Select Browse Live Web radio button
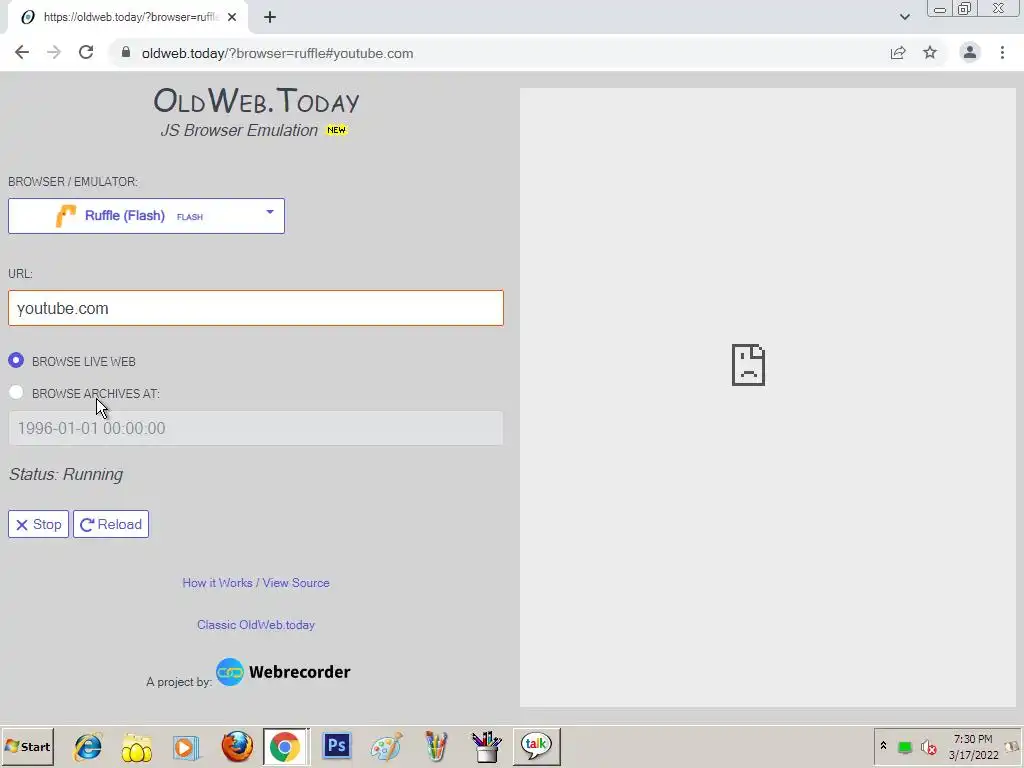Screen dimensions: 1024x768 click(16, 360)
